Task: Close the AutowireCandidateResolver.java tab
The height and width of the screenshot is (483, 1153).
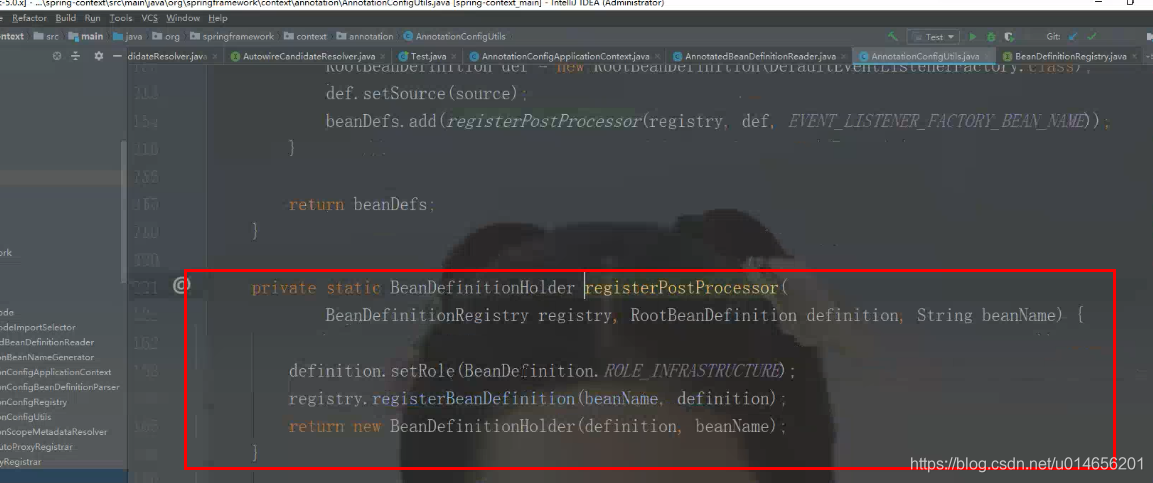Action: pos(385,56)
